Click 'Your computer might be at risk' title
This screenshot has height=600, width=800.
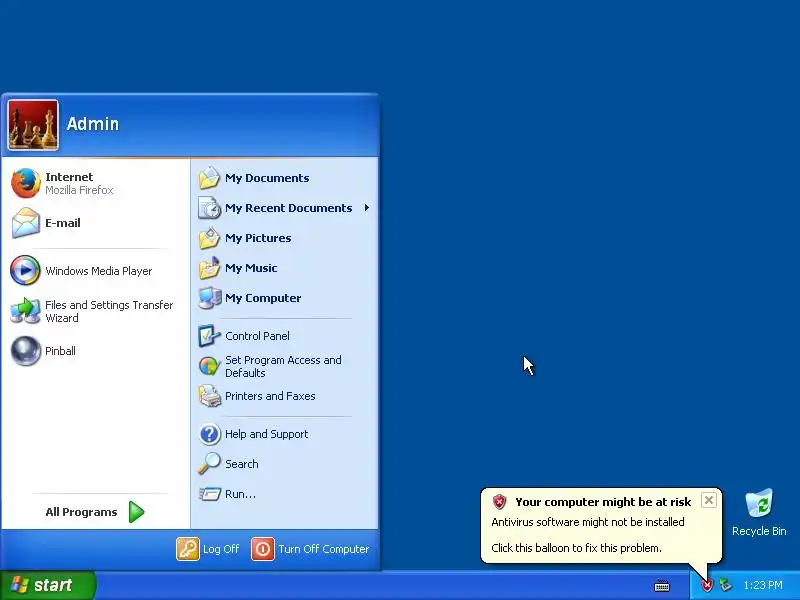tap(603, 502)
